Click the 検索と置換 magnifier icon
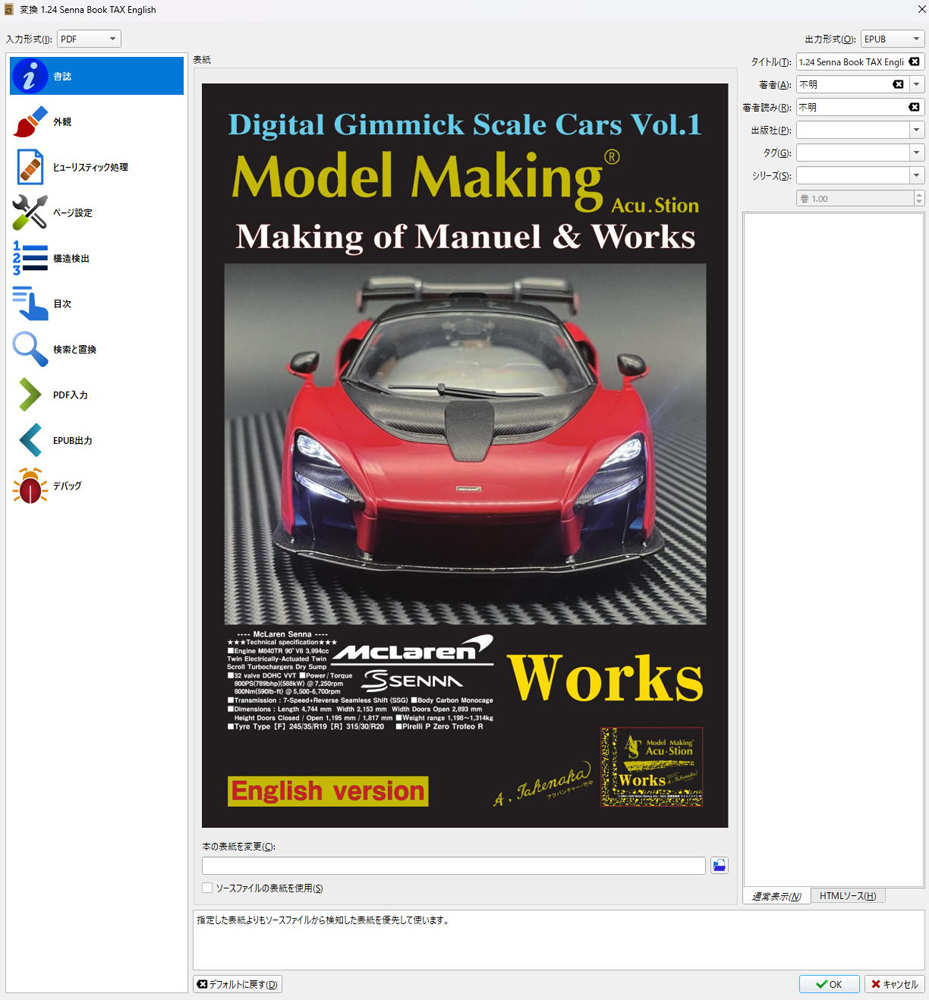Screen dimensions: 929x1000 coord(29,349)
